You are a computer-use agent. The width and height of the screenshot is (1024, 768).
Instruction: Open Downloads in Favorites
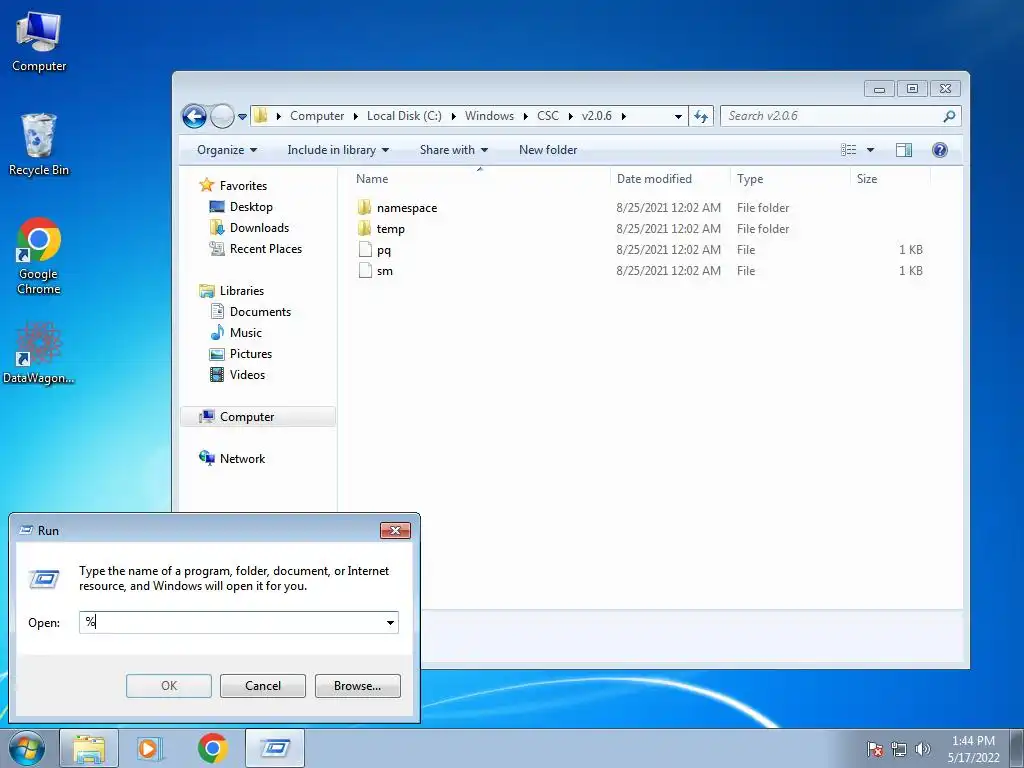(x=249, y=227)
